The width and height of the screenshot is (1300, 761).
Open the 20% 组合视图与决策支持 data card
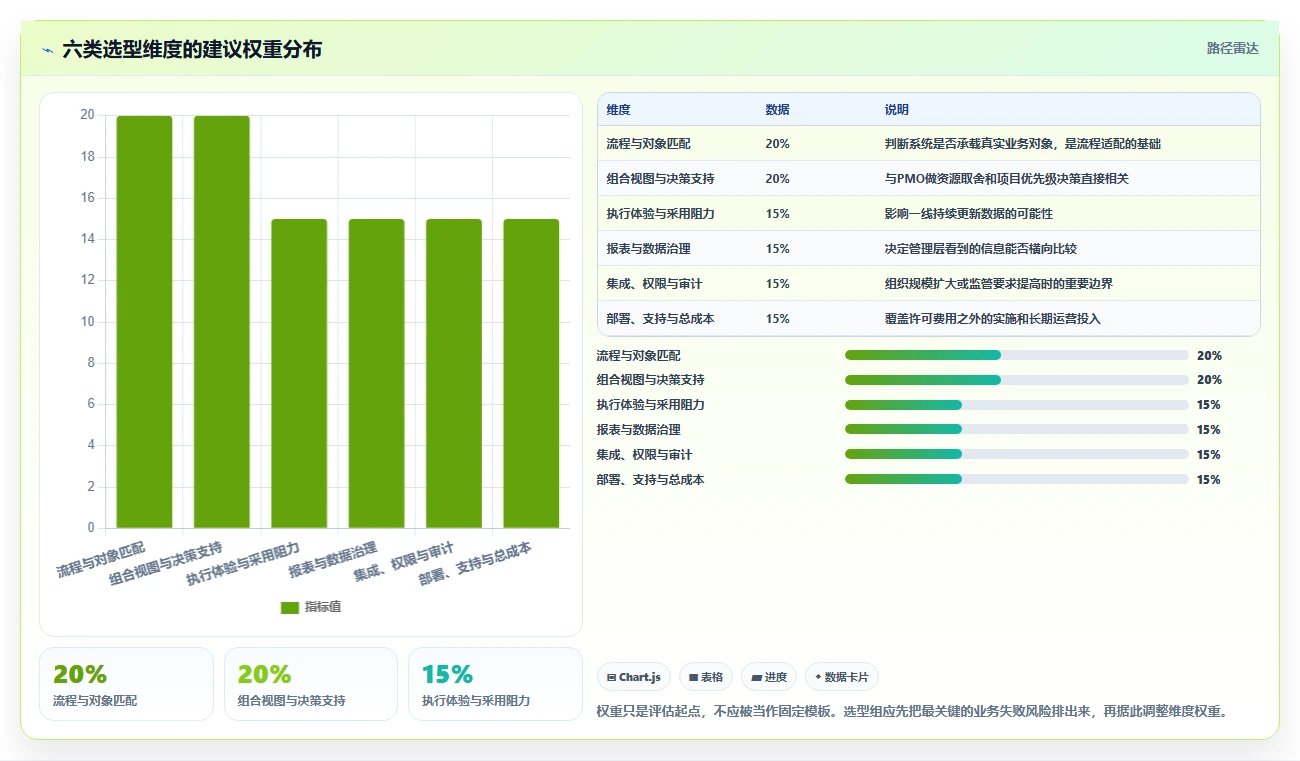point(311,684)
